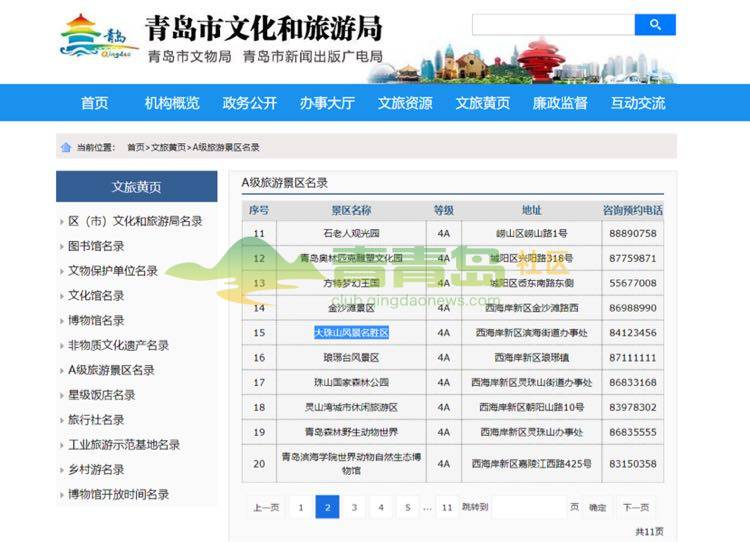Open the 文旅黄页 navigation item

click(x=482, y=103)
